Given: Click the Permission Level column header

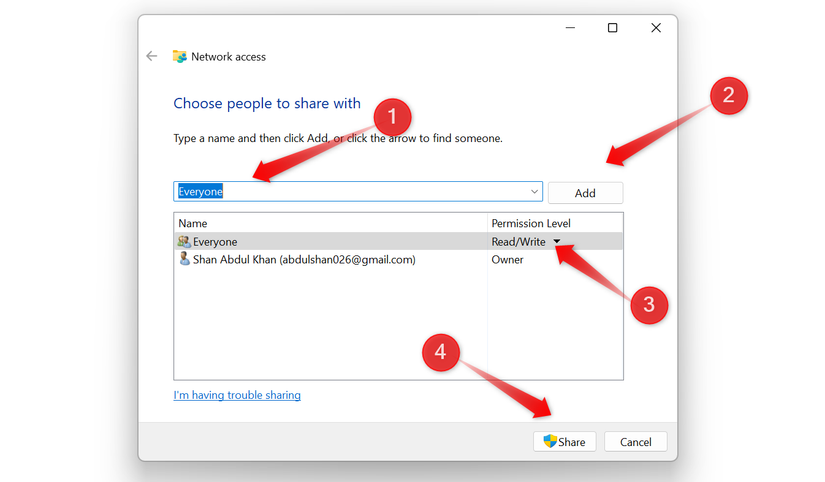Looking at the screenshot, I should 554,223.
